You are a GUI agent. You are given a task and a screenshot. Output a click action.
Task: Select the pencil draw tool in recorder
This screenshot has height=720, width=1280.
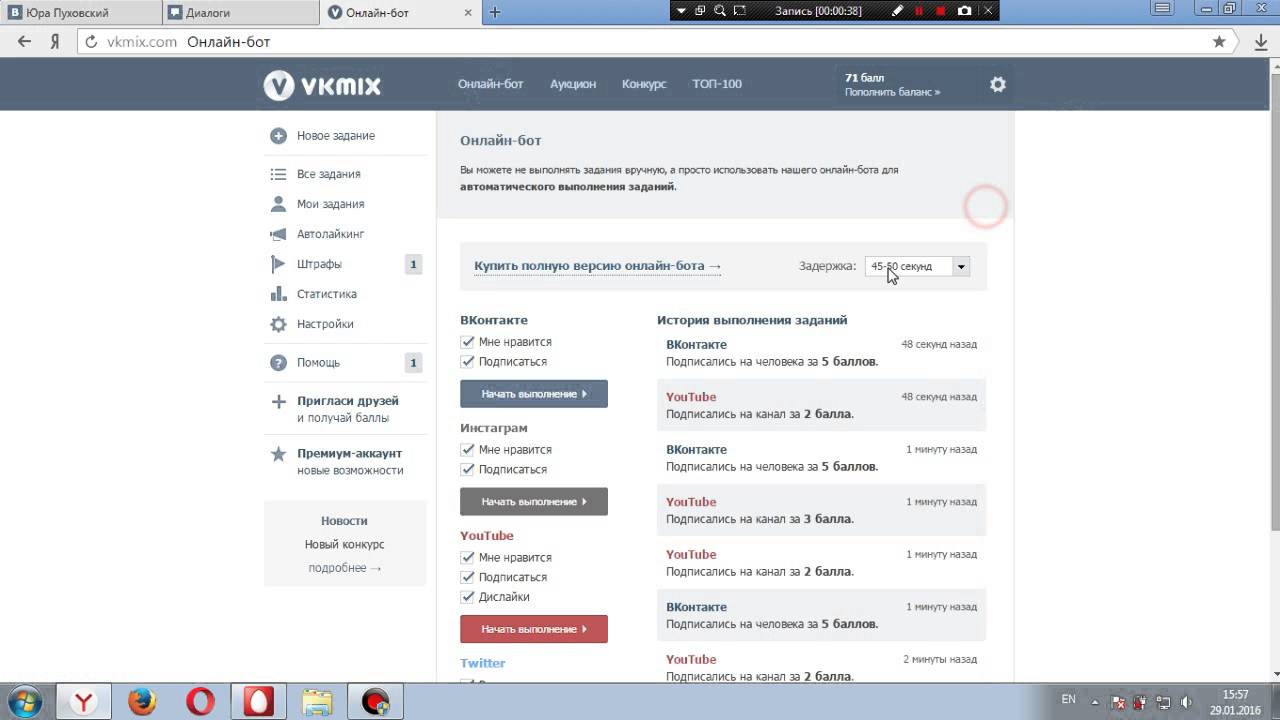pyautogui.click(x=897, y=11)
